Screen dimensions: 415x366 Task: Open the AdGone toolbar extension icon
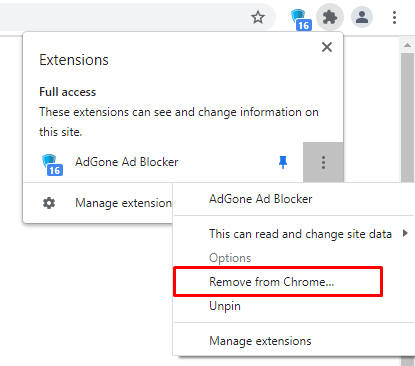point(301,20)
